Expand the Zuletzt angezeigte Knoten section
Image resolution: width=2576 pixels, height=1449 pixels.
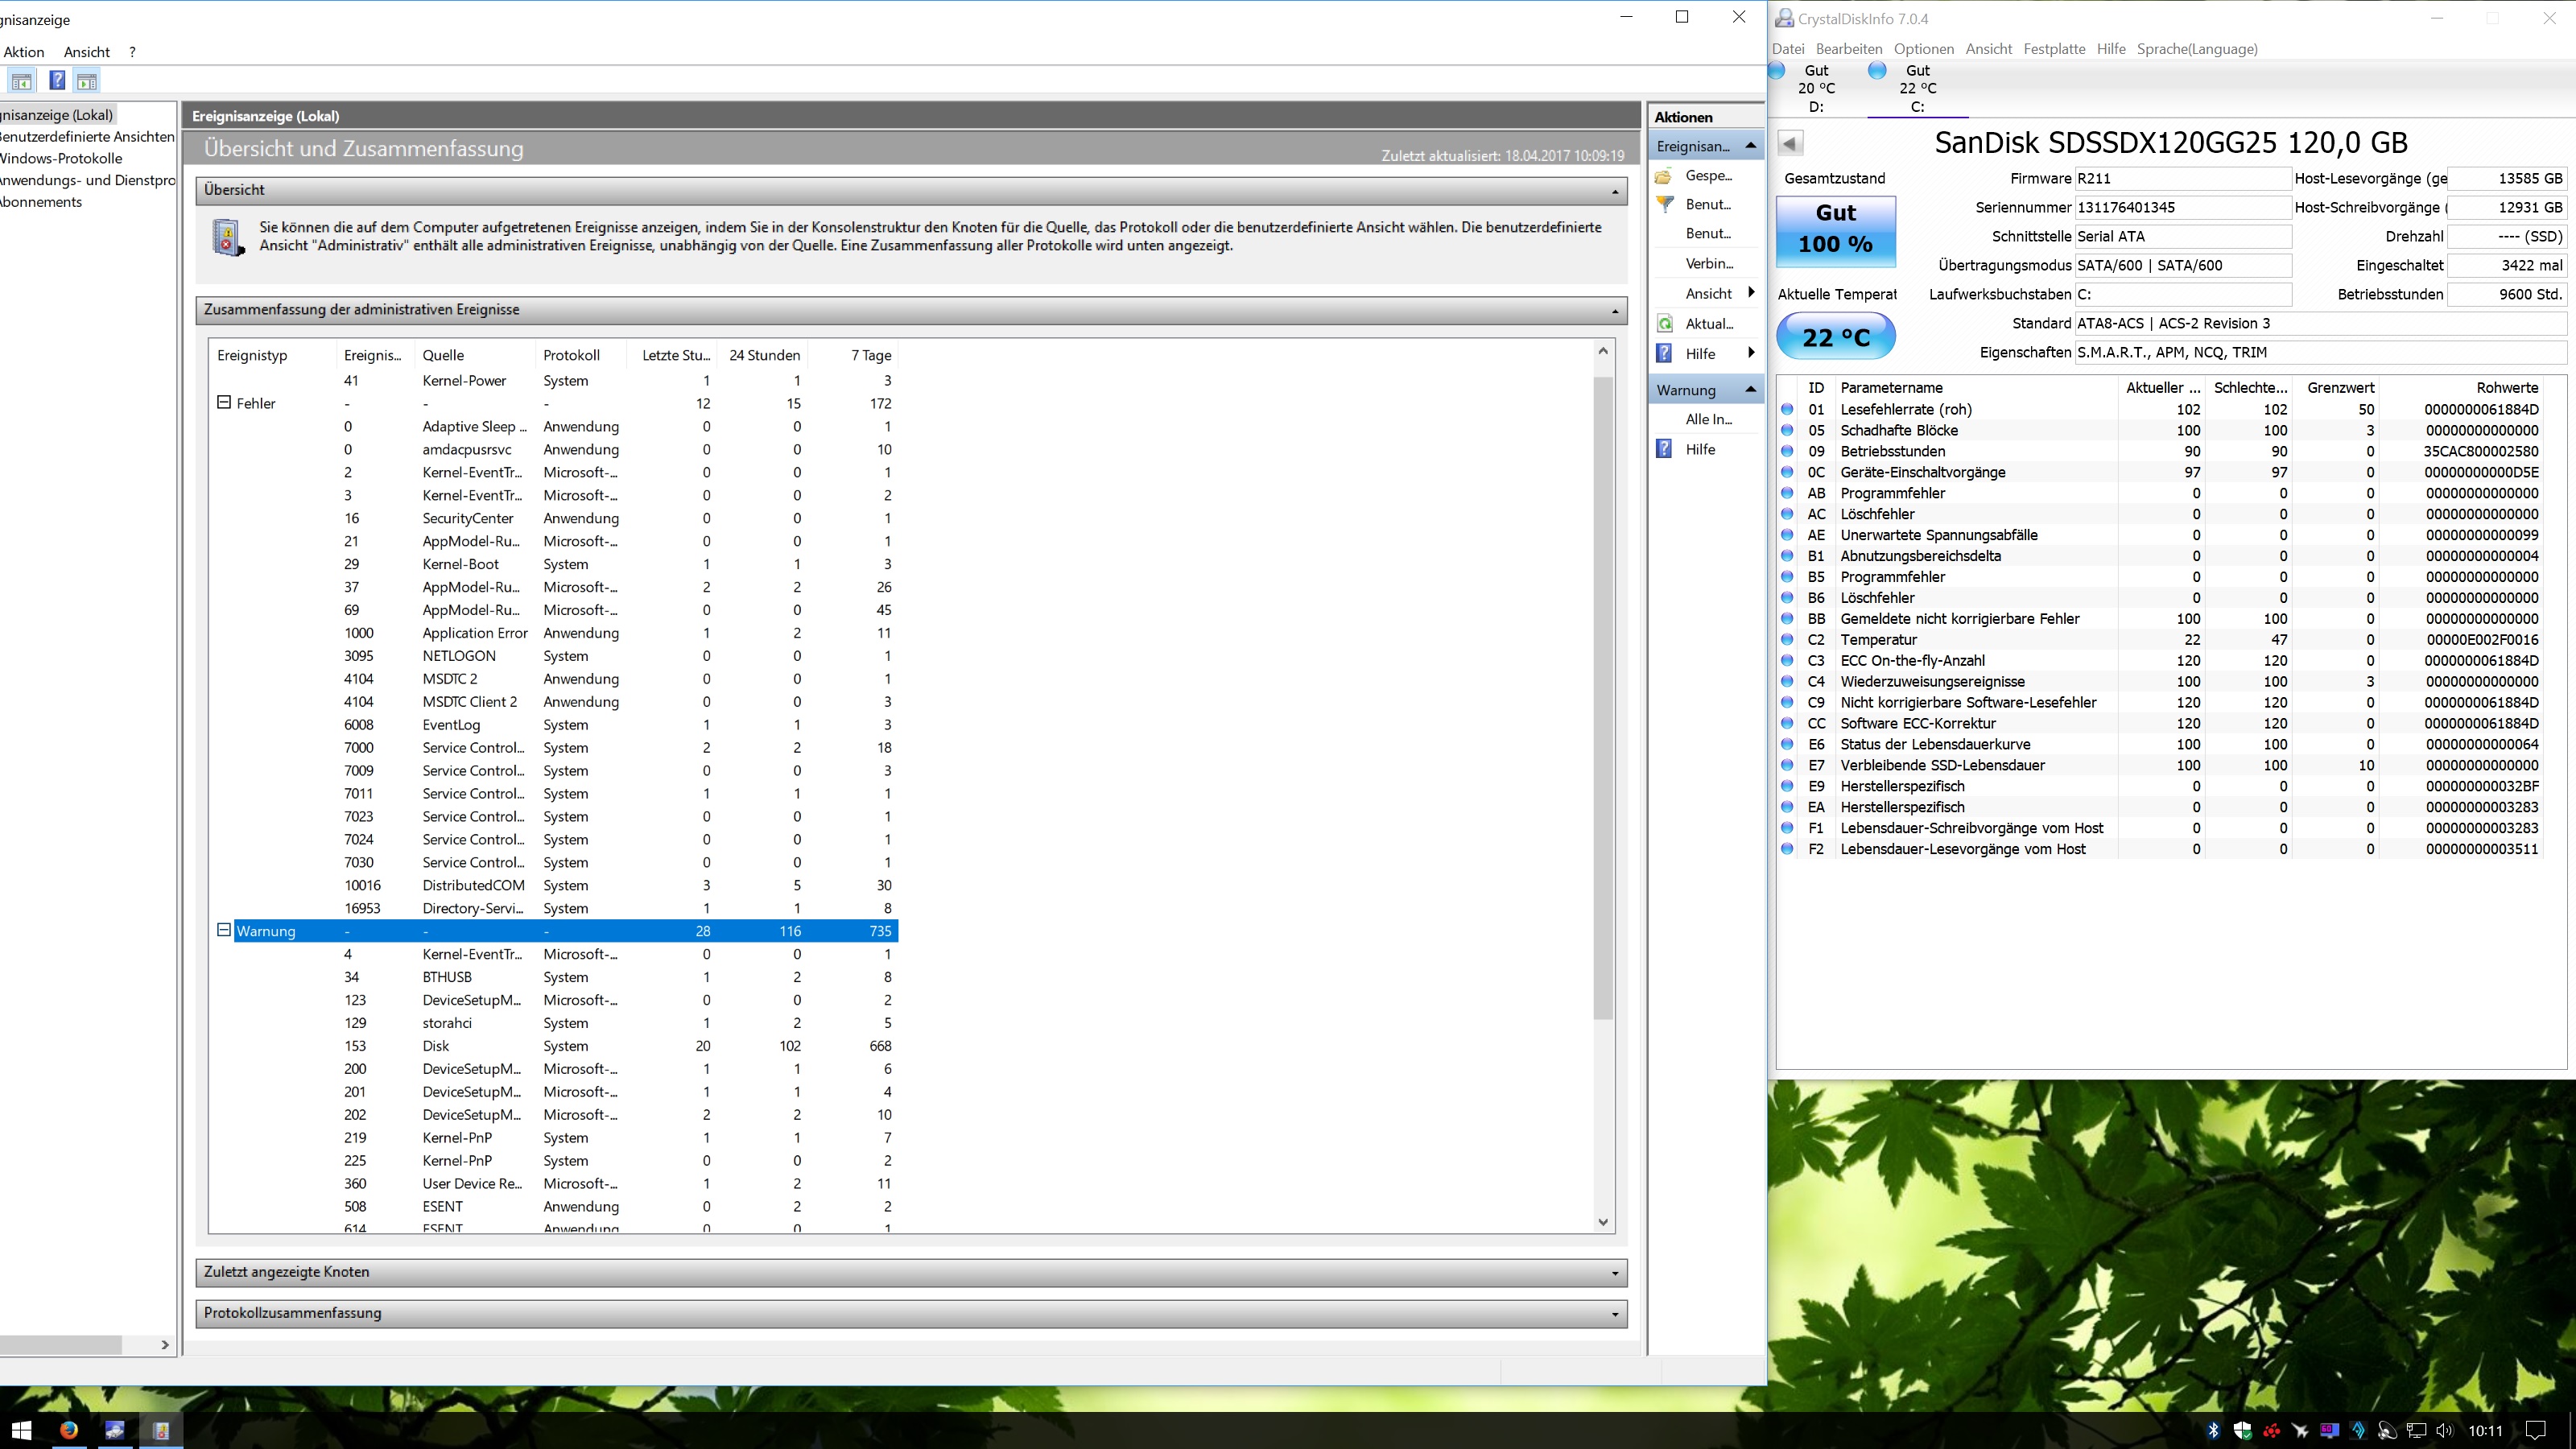pos(1614,1273)
